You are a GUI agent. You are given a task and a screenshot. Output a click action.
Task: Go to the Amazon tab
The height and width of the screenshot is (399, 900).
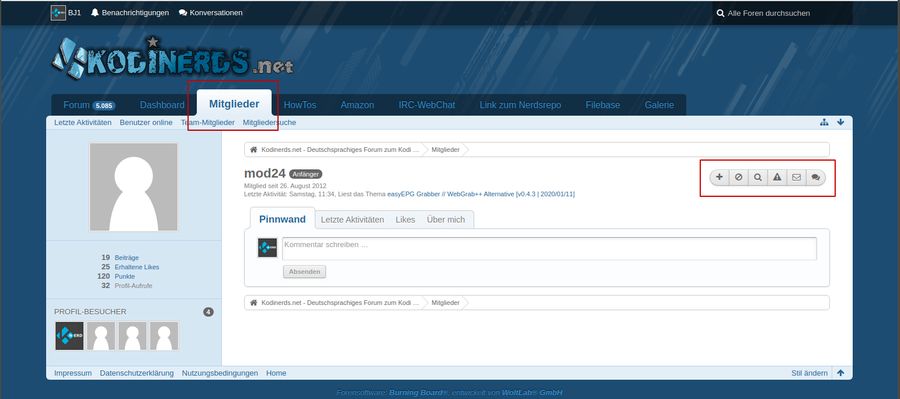(357, 105)
